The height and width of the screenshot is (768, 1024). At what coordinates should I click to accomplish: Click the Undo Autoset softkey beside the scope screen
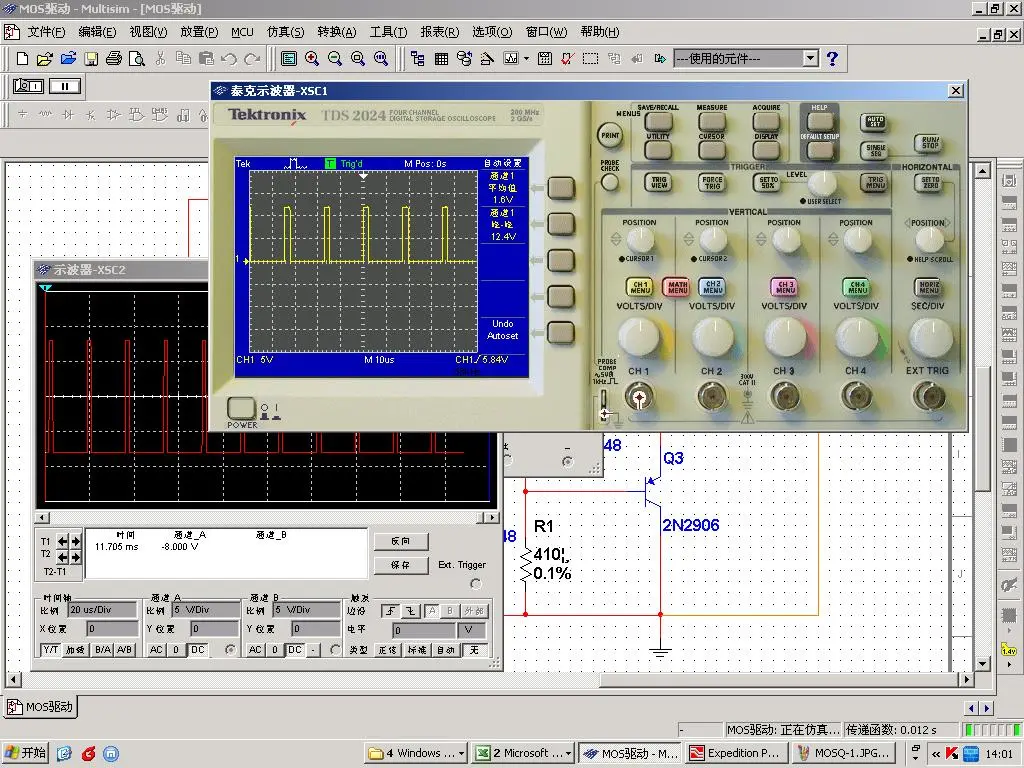561,333
